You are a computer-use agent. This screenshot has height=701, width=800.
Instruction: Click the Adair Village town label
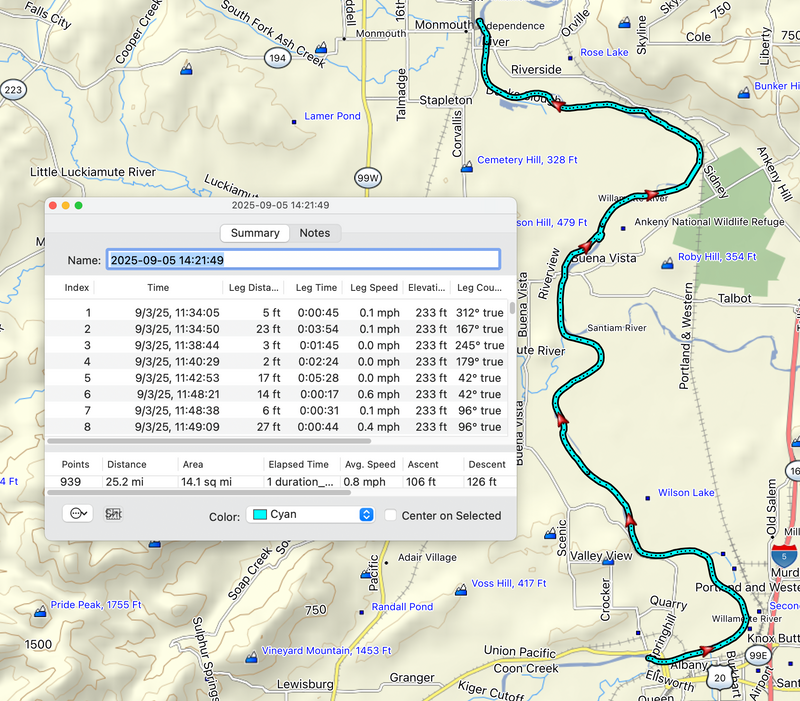(x=427, y=557)
